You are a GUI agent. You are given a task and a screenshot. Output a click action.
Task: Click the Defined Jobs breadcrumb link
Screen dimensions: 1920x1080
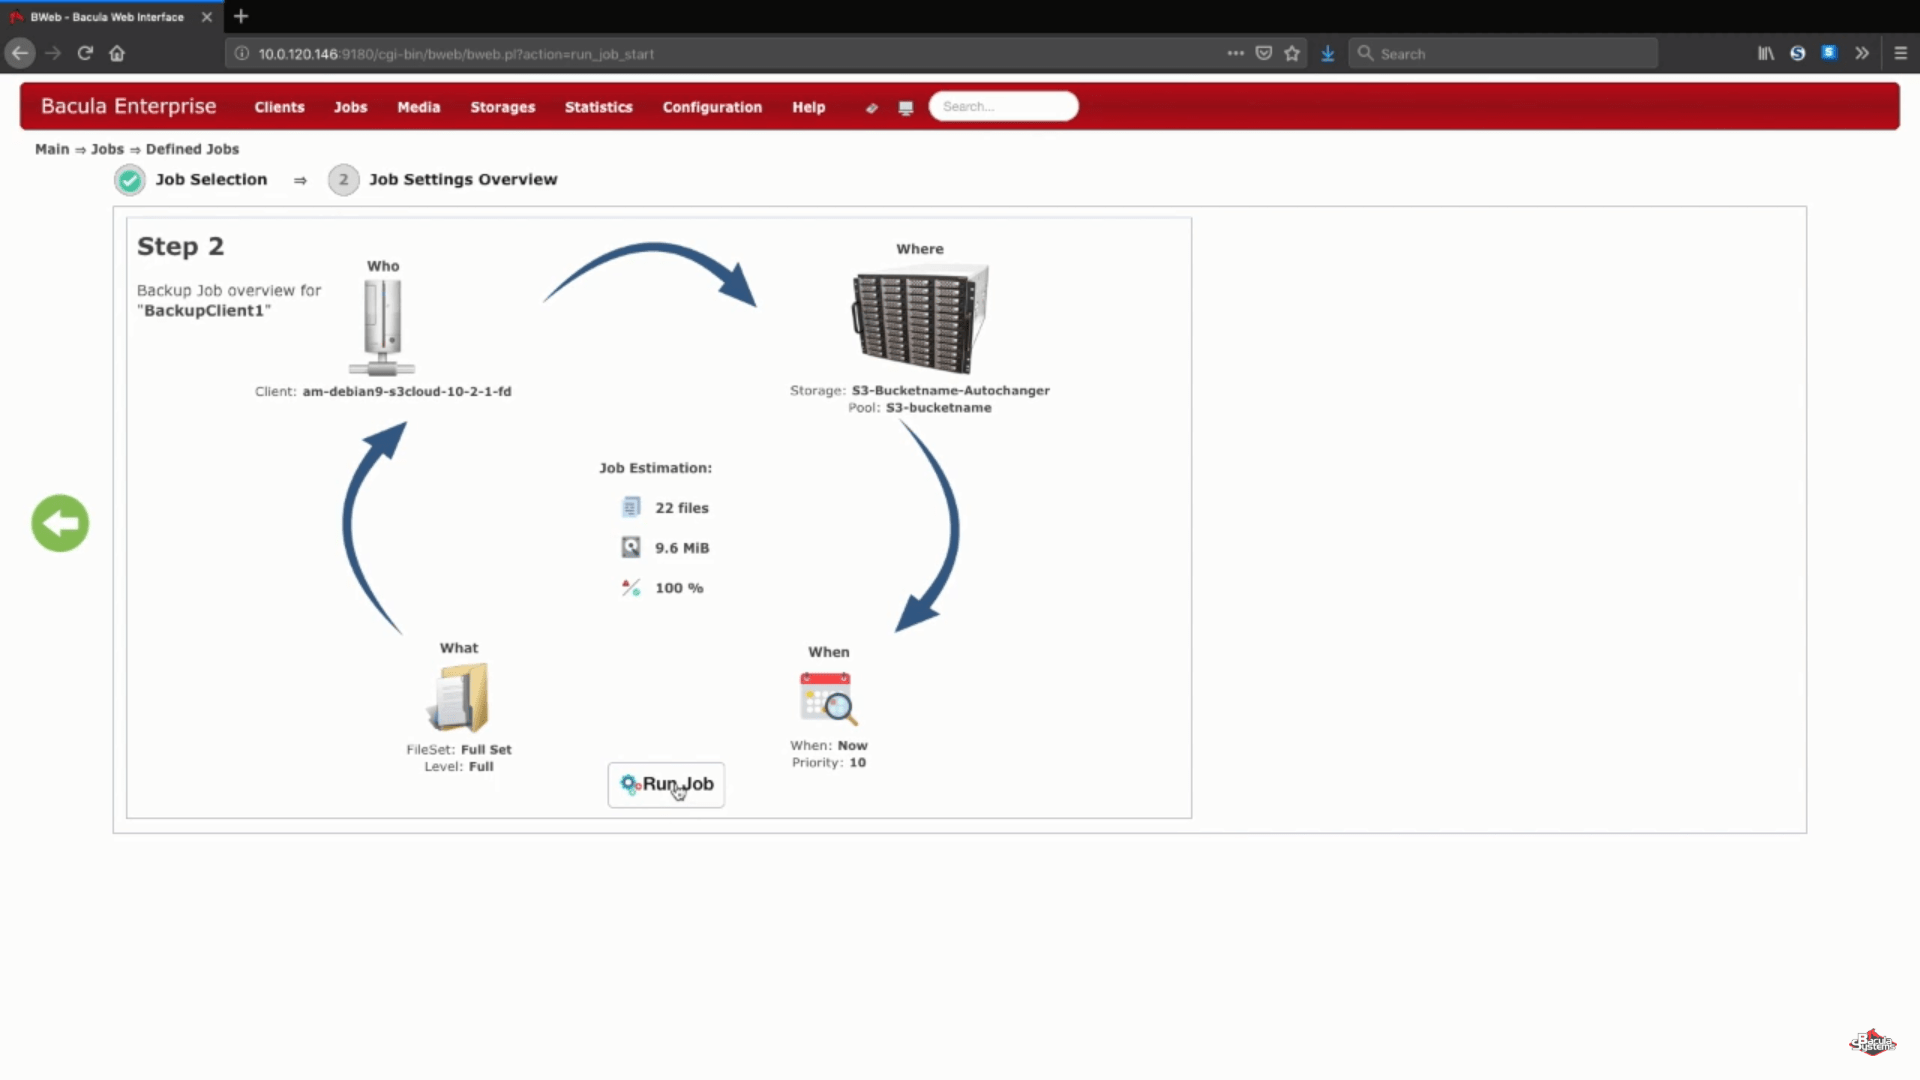192,149
